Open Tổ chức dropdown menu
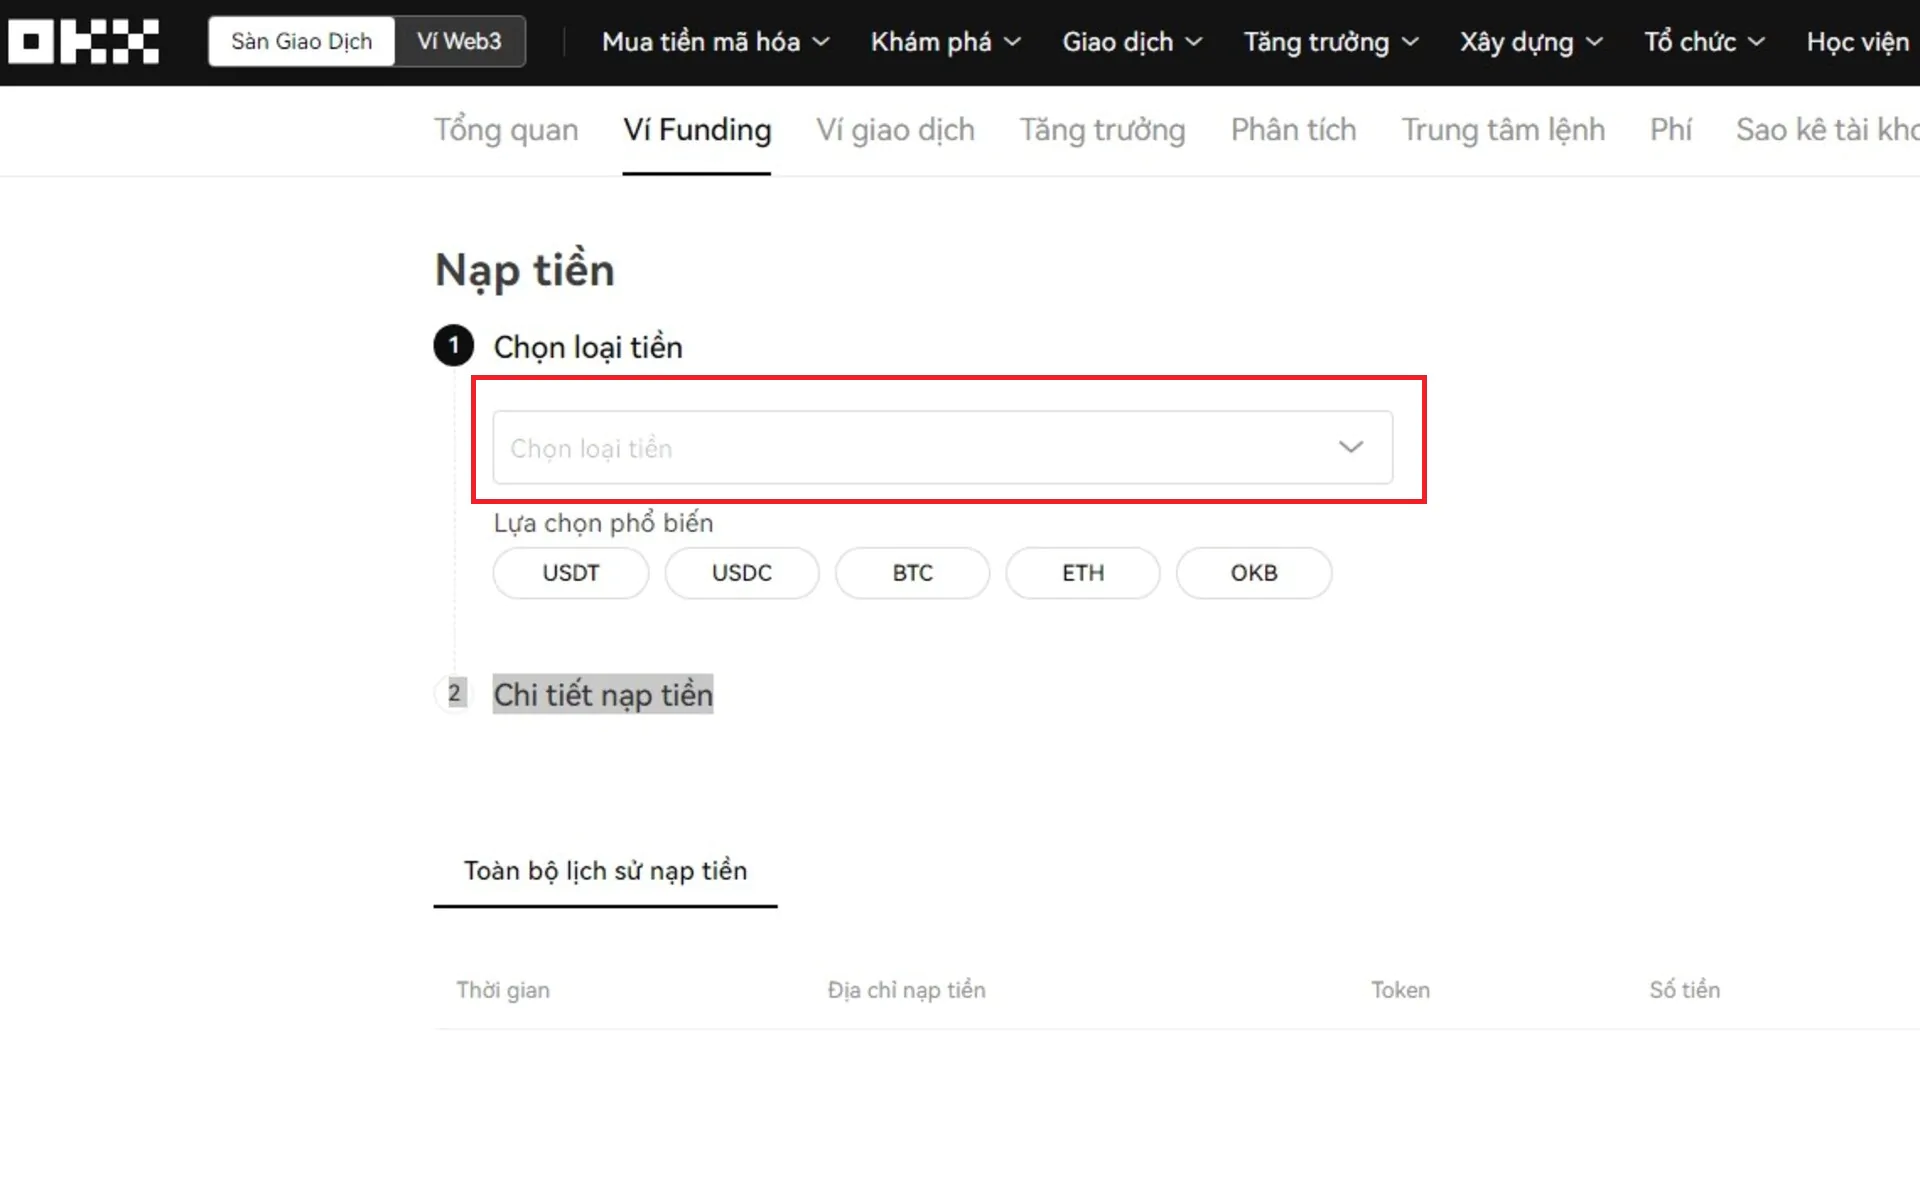Screen dimensions: 1920x1202 point(1705,42)
